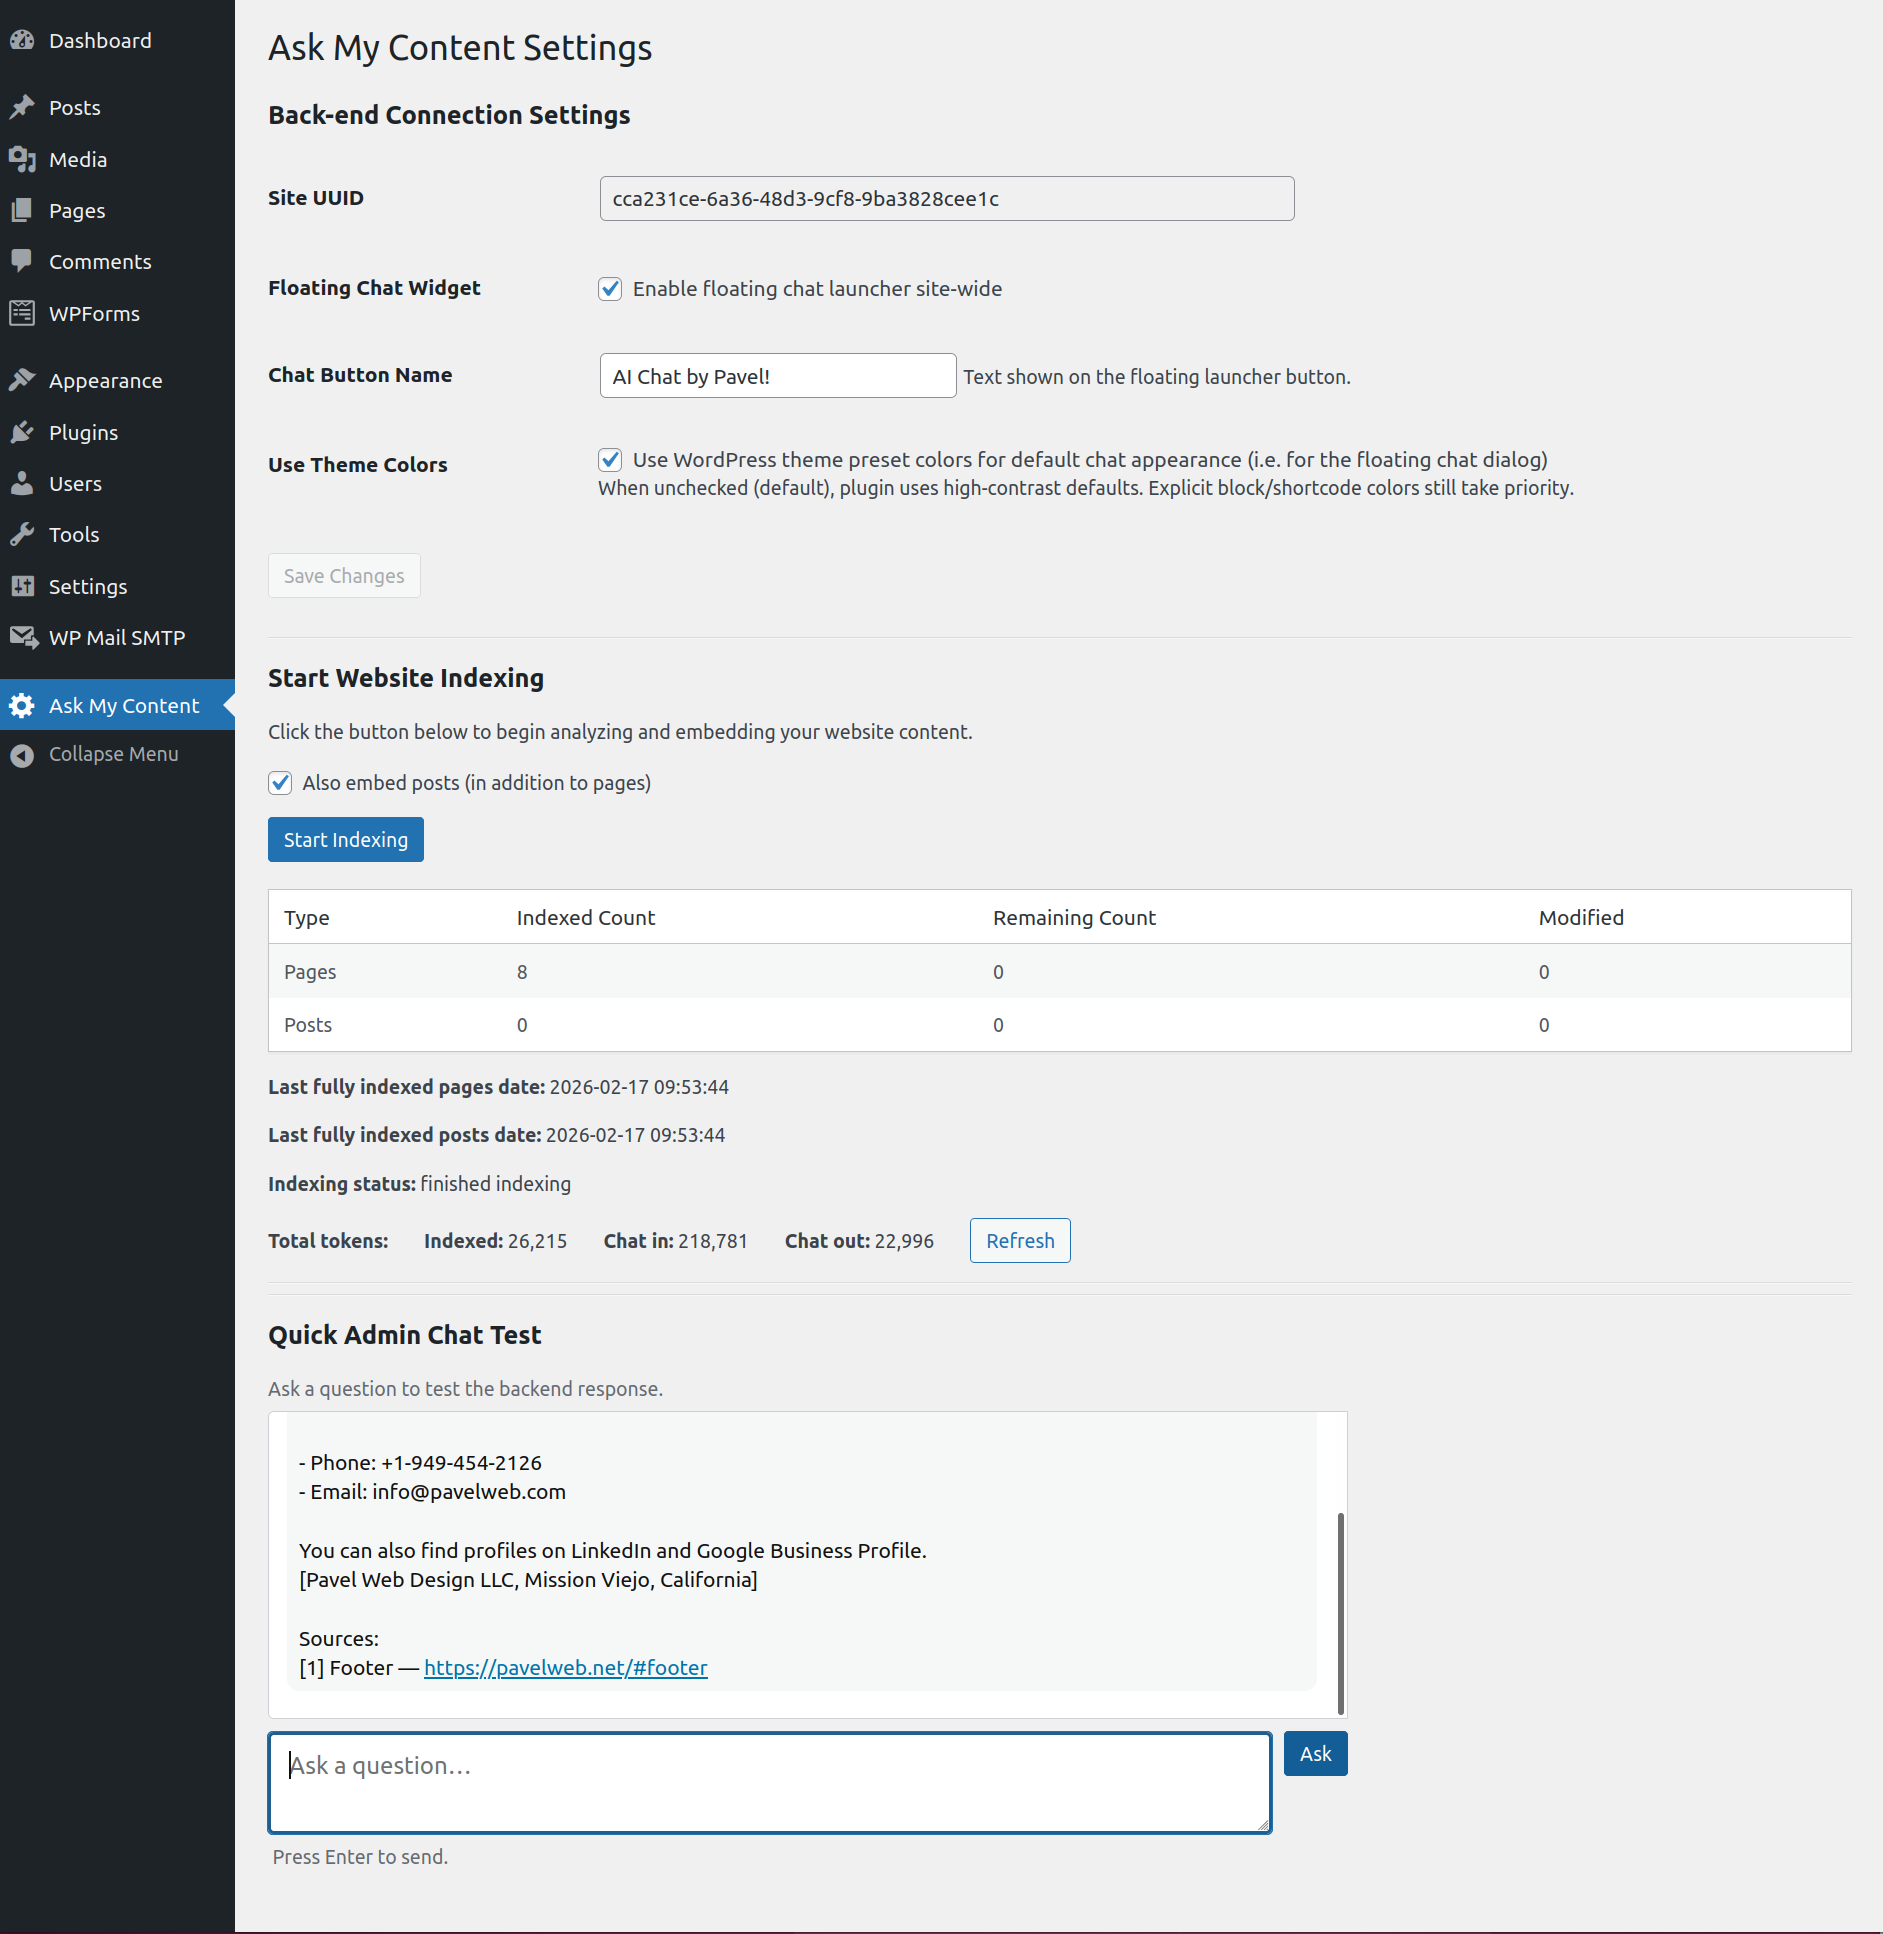Screen dimensions: 1883x1934
Task: Uncheck Use WordPress theme preset colors
Action: tap(610, 460)
